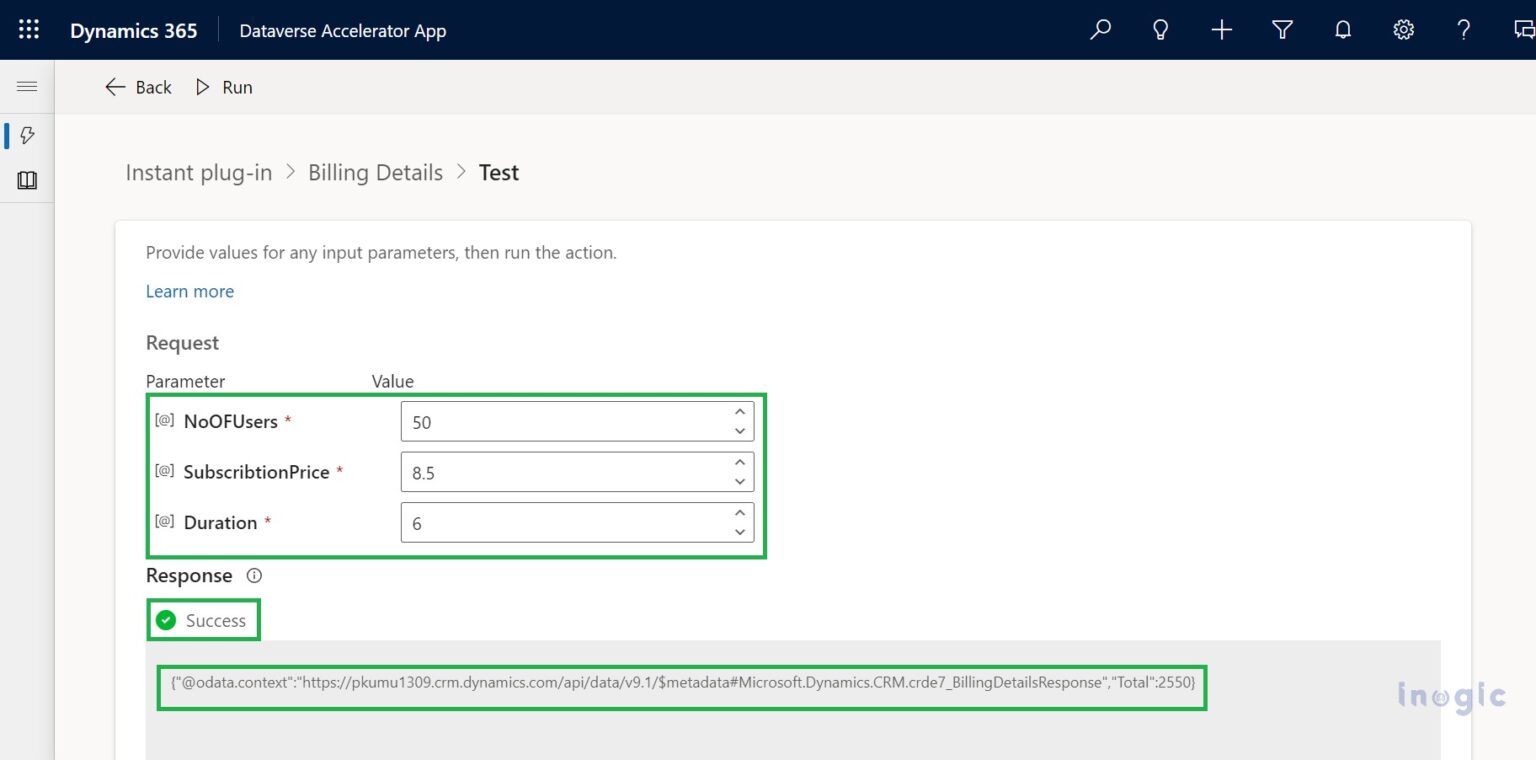Open the filter icon in the header

tap(1282, 30)
